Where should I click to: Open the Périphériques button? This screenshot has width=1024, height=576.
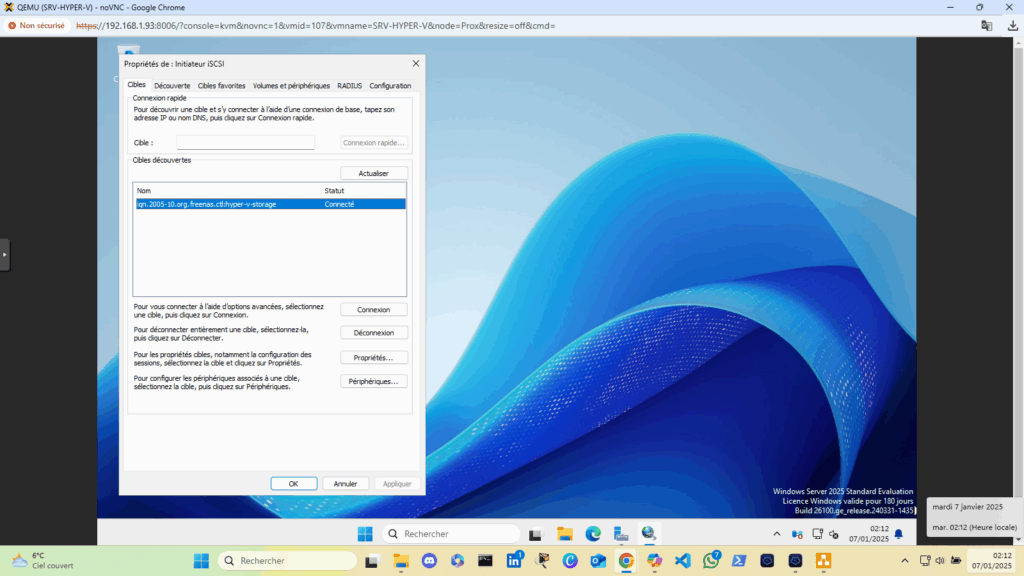coord(374,381)
